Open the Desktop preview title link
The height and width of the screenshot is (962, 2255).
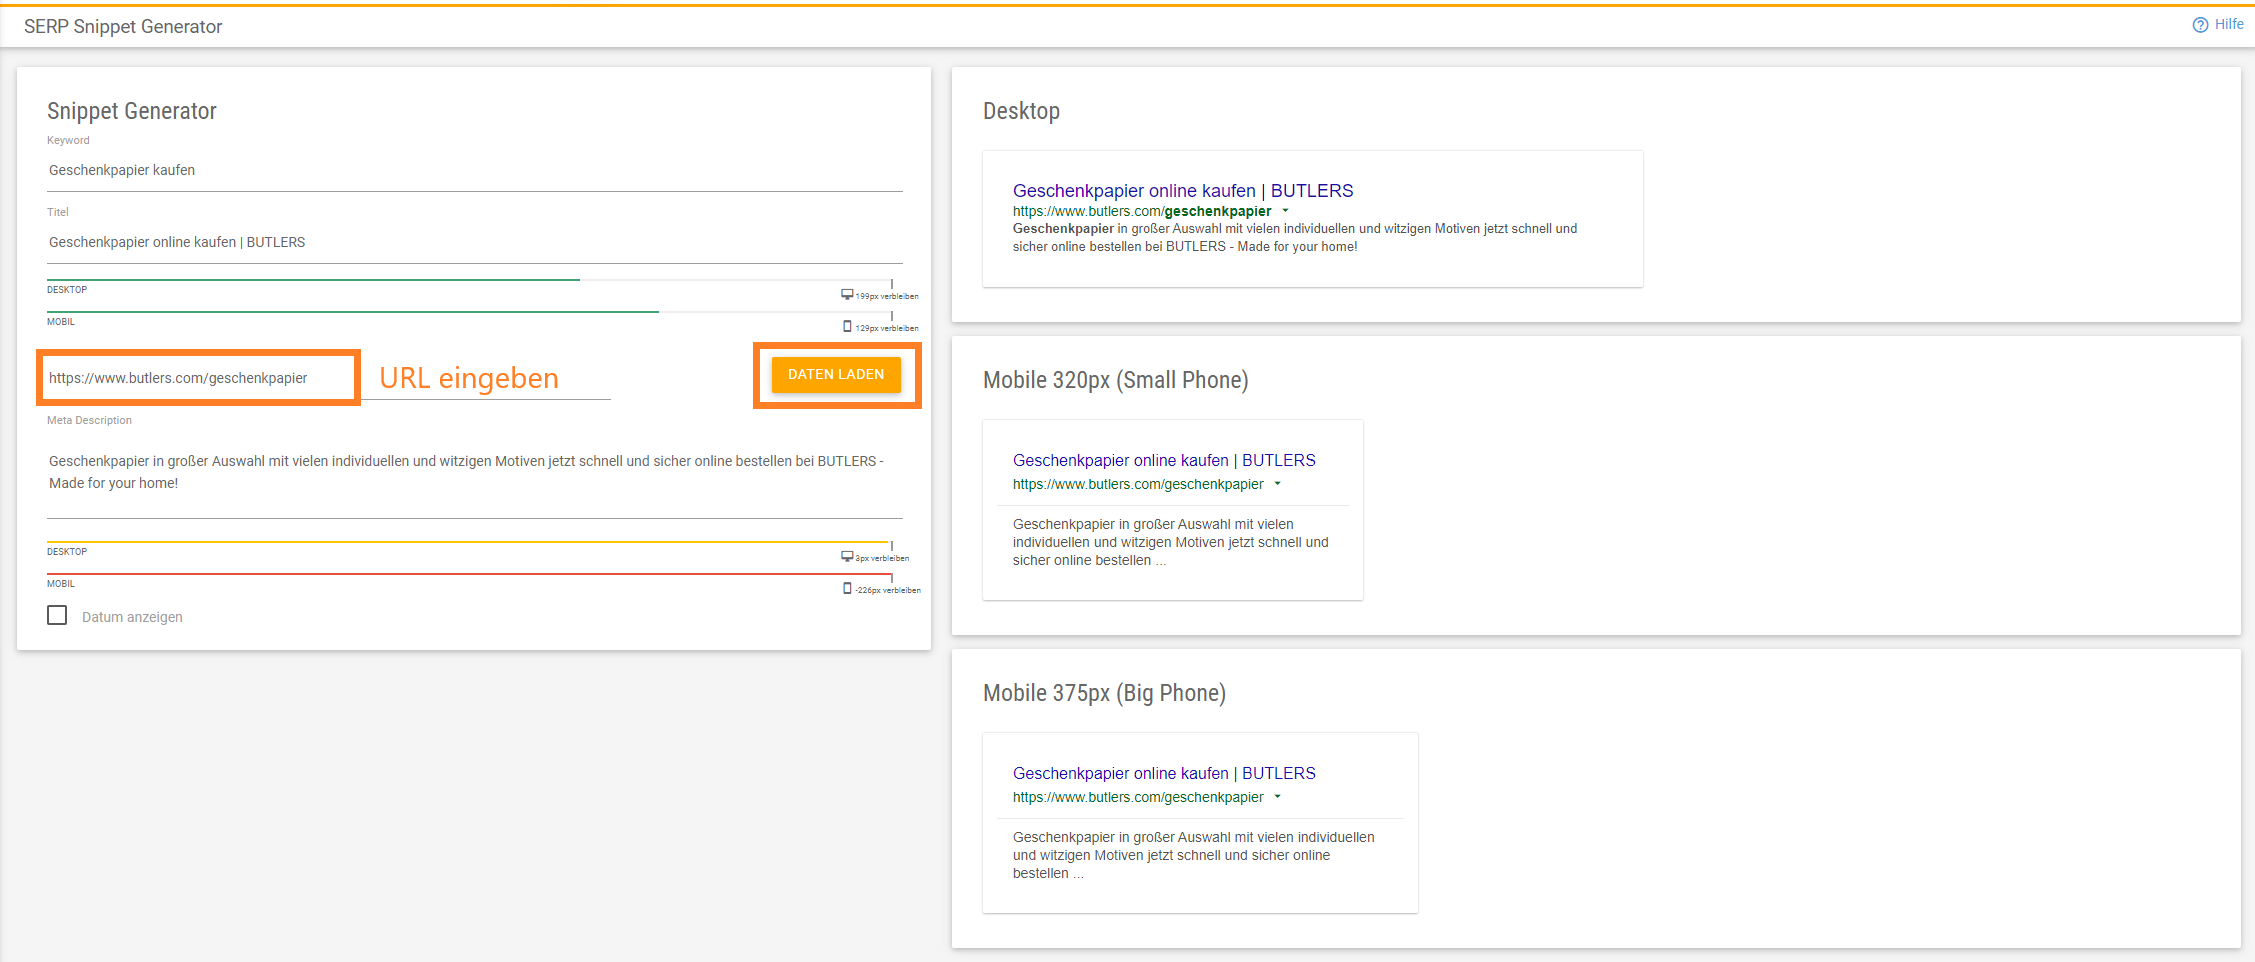1182,191
